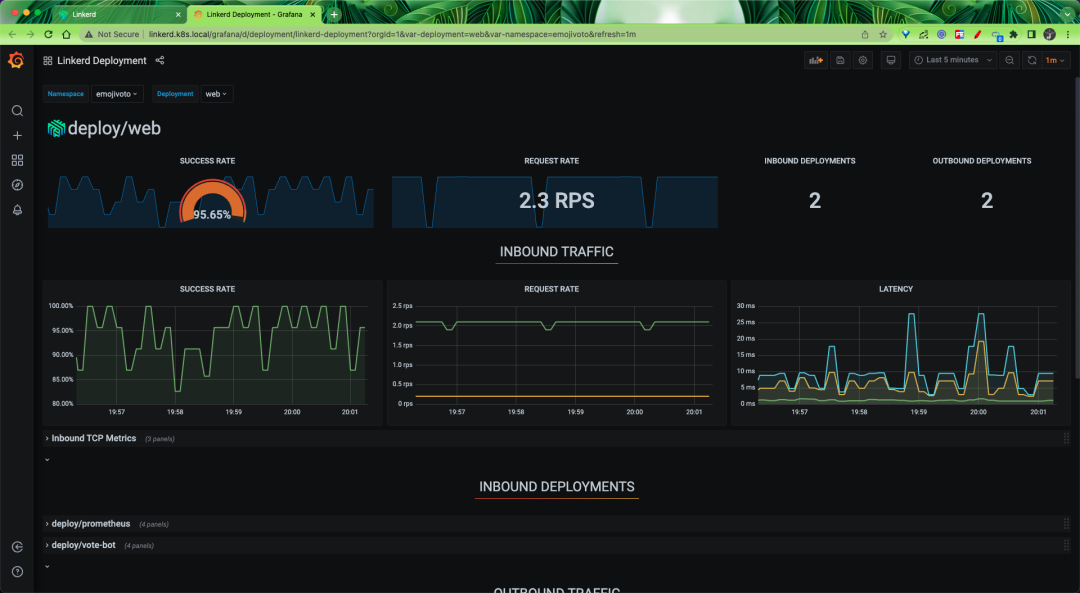
Task: Cycle view mode with monitor icon
Action: pyautogui.click(x=891, y=61)
